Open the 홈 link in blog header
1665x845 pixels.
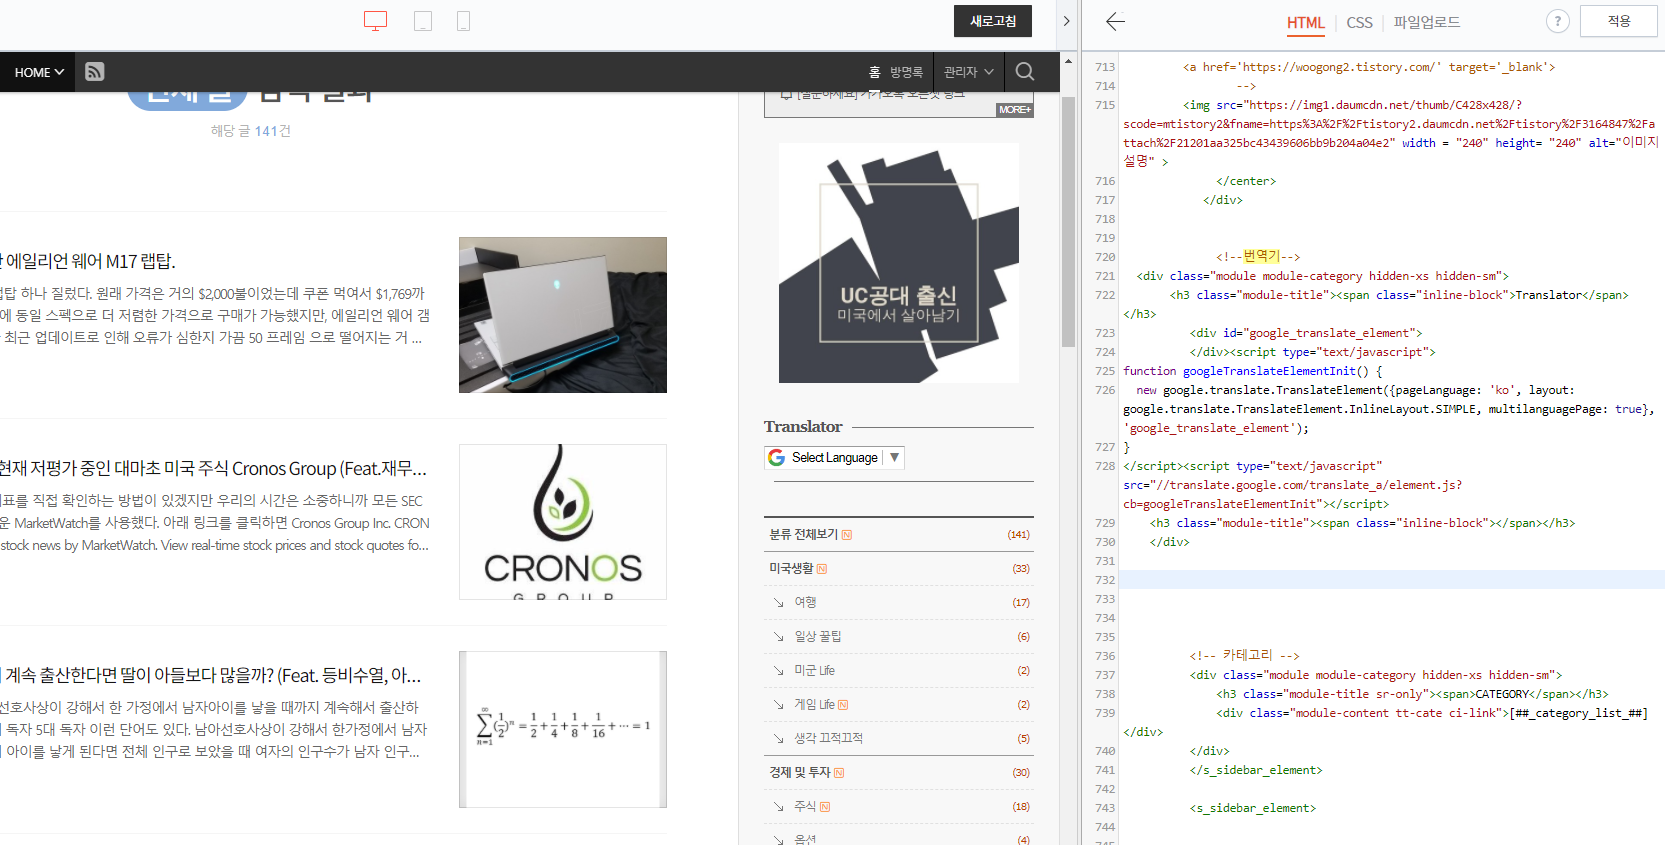(x=874, y=72)
